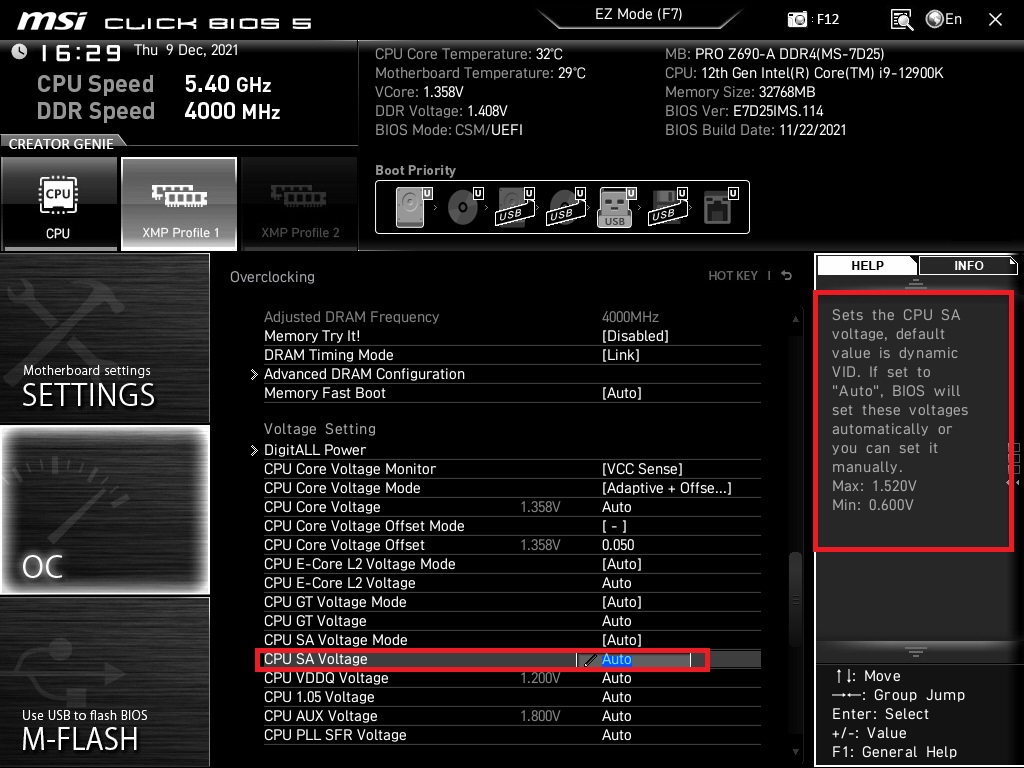Click the help panel top grip handle

tap(916, 283)
